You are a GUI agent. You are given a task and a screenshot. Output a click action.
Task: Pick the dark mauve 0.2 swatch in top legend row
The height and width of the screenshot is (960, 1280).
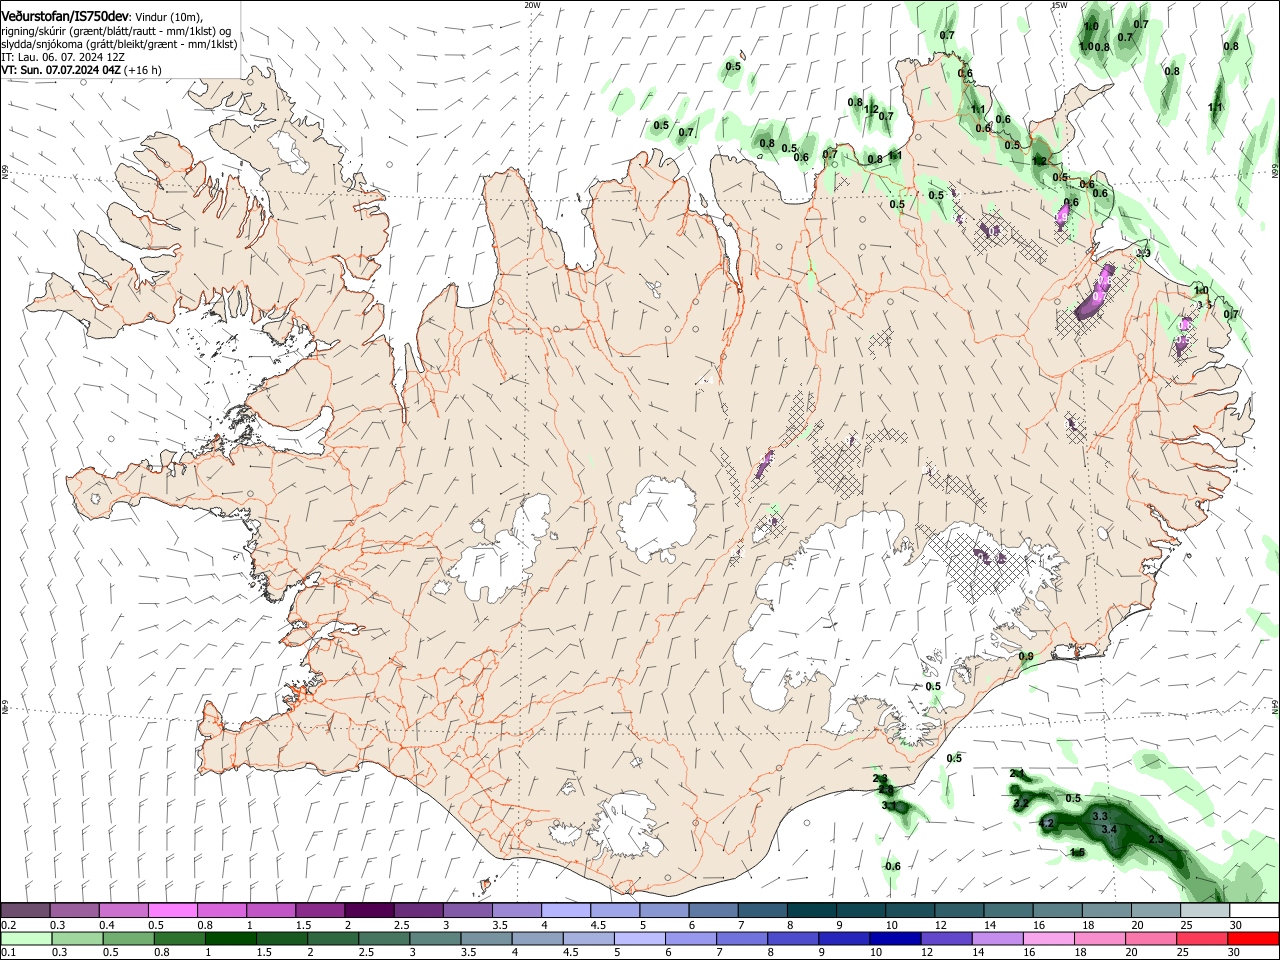coord(25,911)
